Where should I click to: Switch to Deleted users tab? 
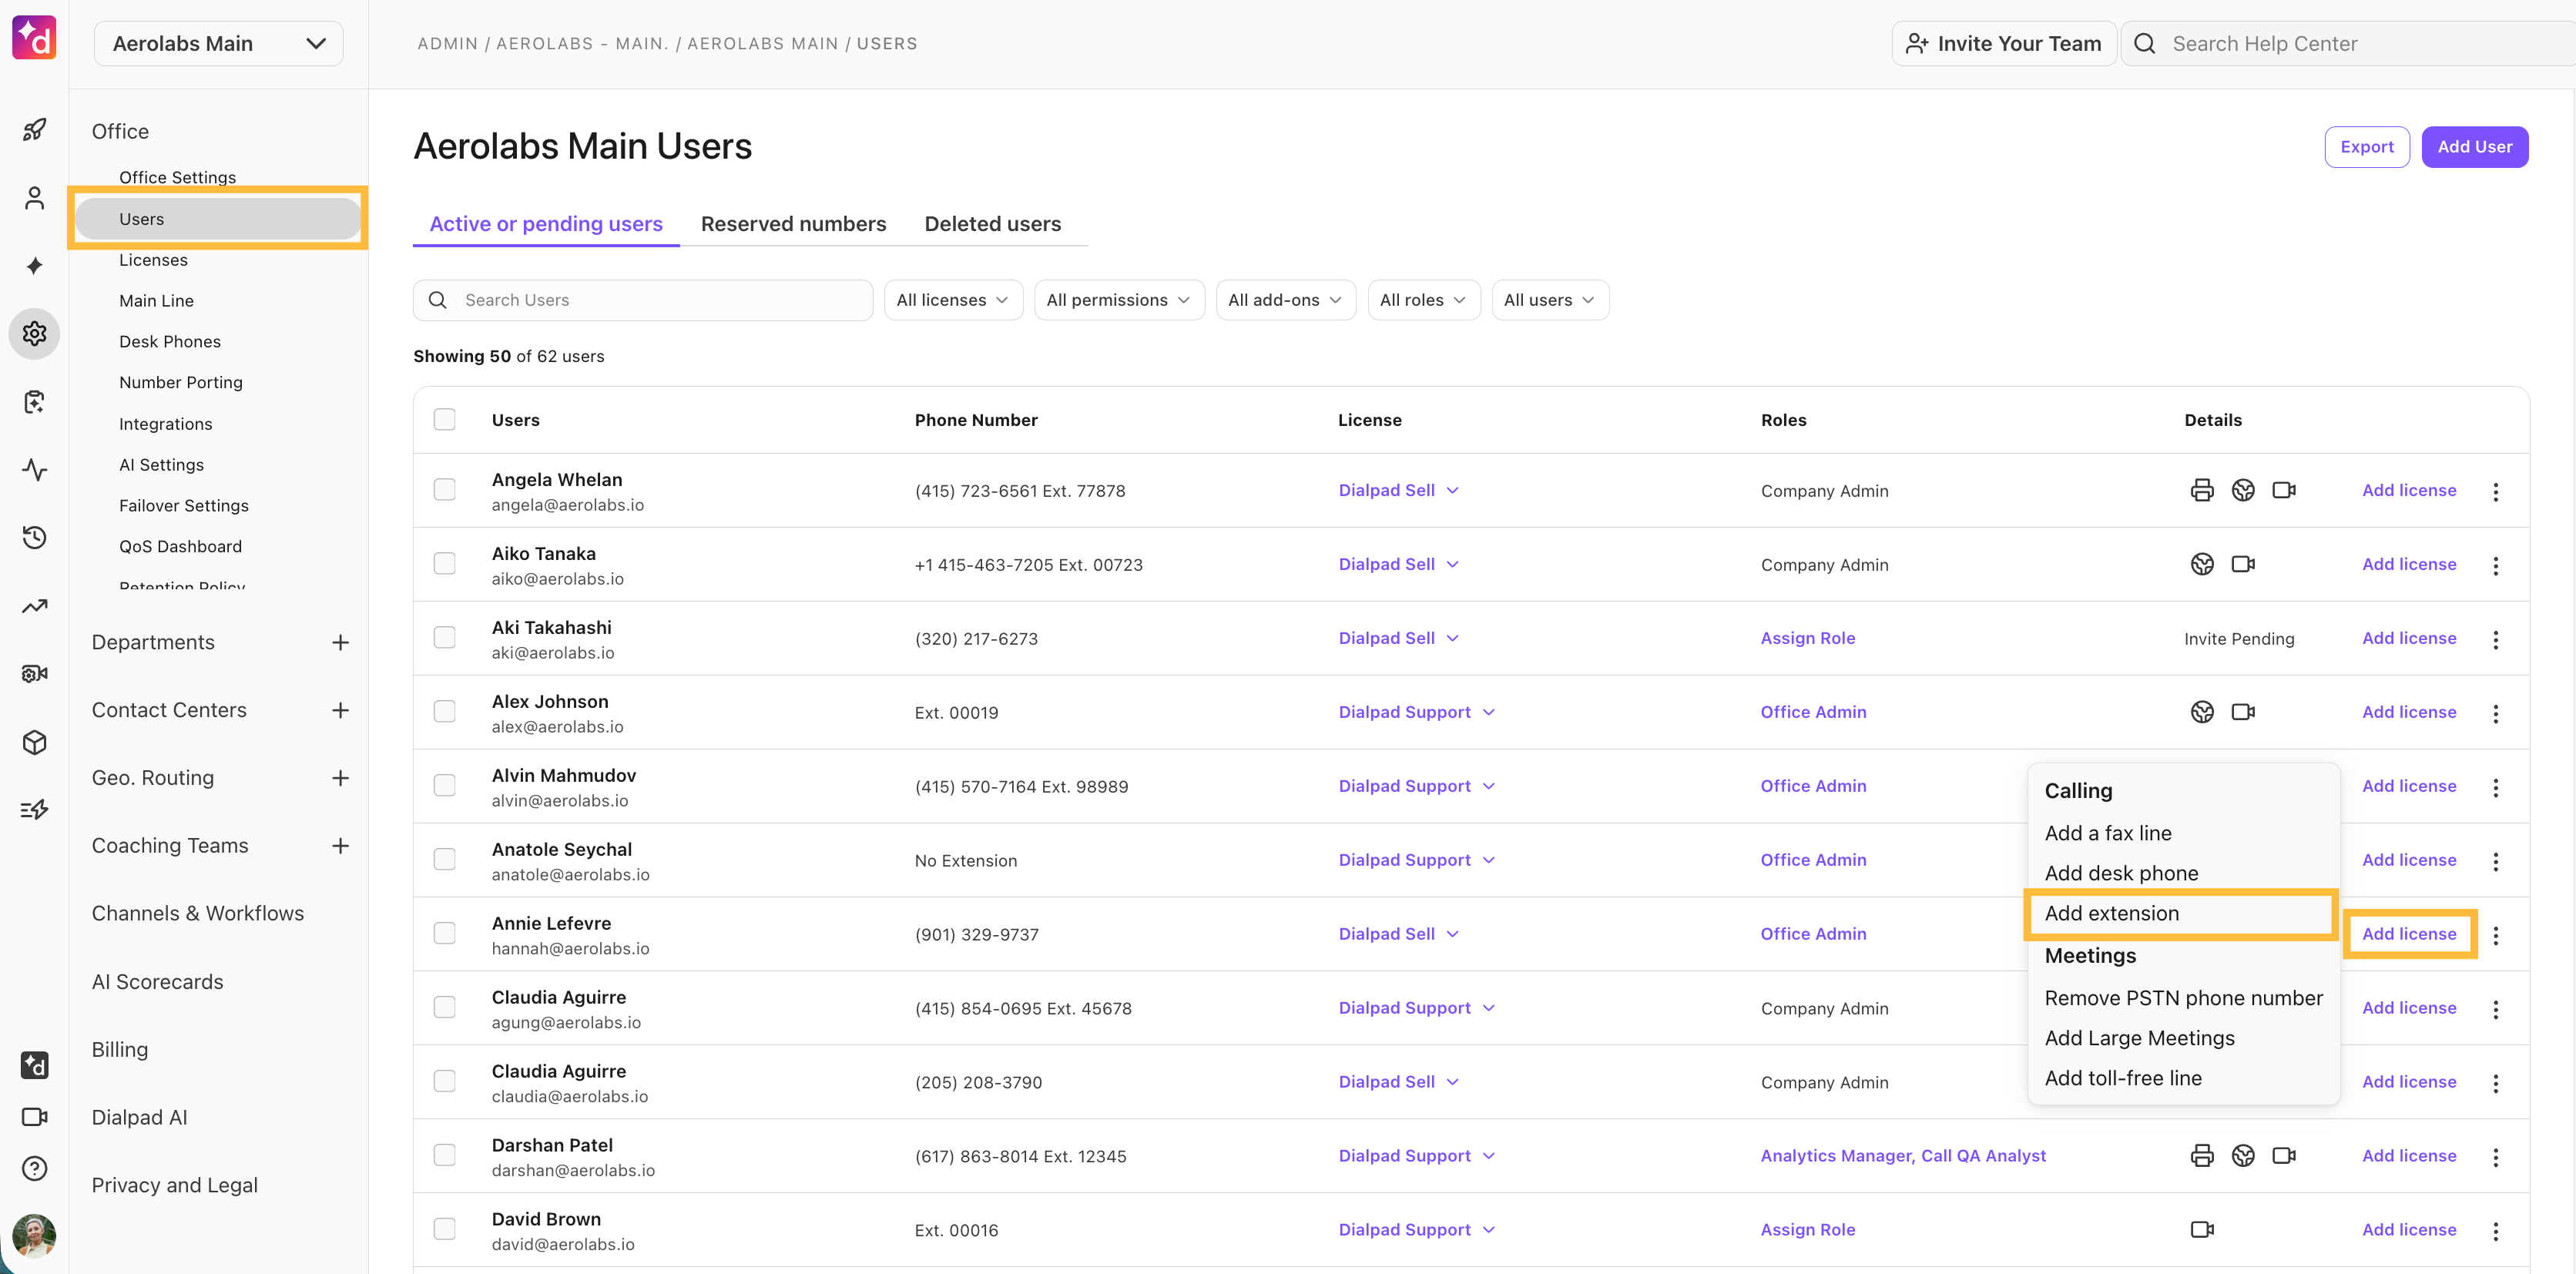(x=992, y=224)
